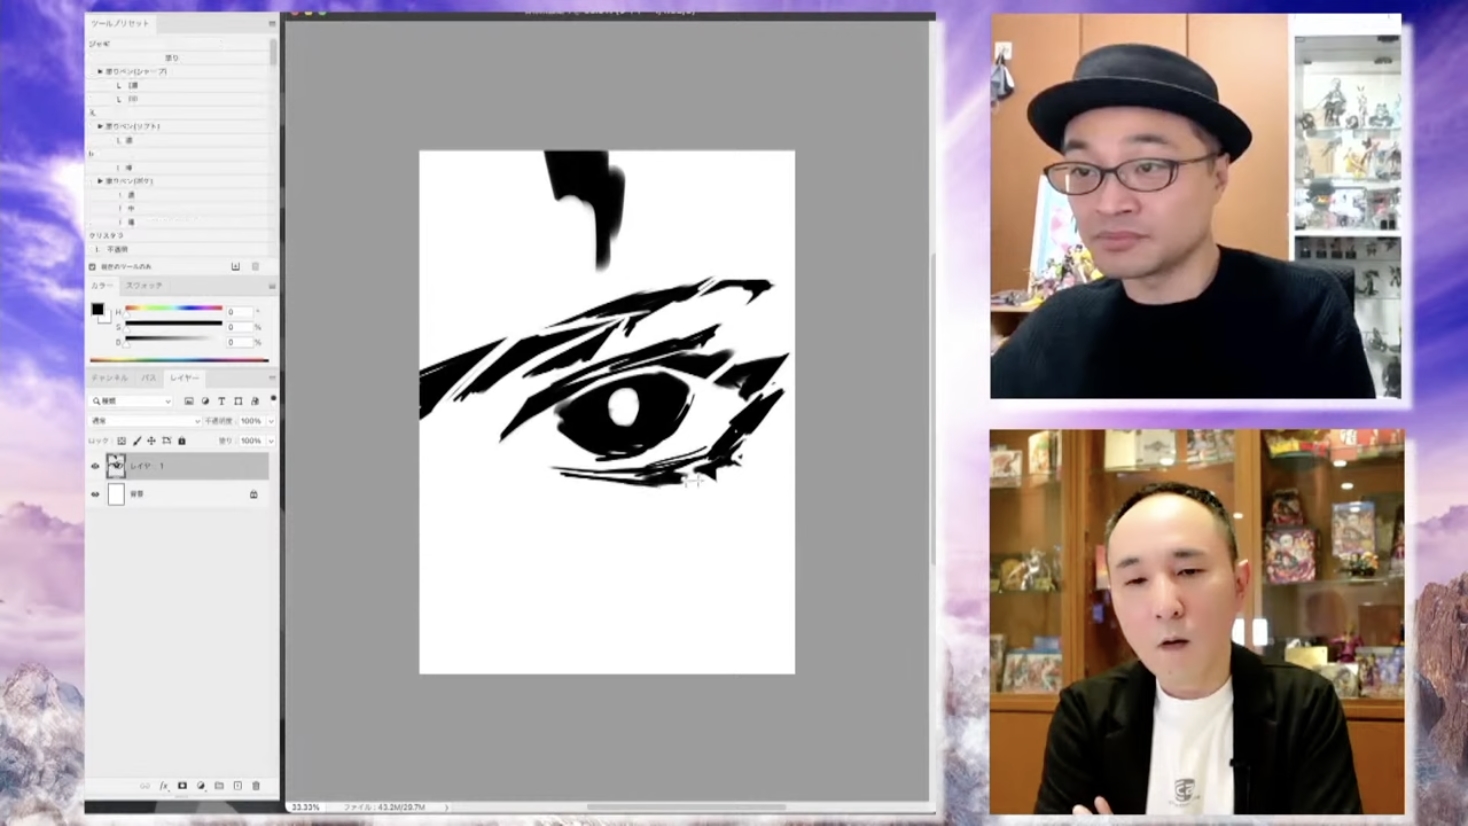
Task: Filter layers by text type icon
Action: (x=222, y=401)
